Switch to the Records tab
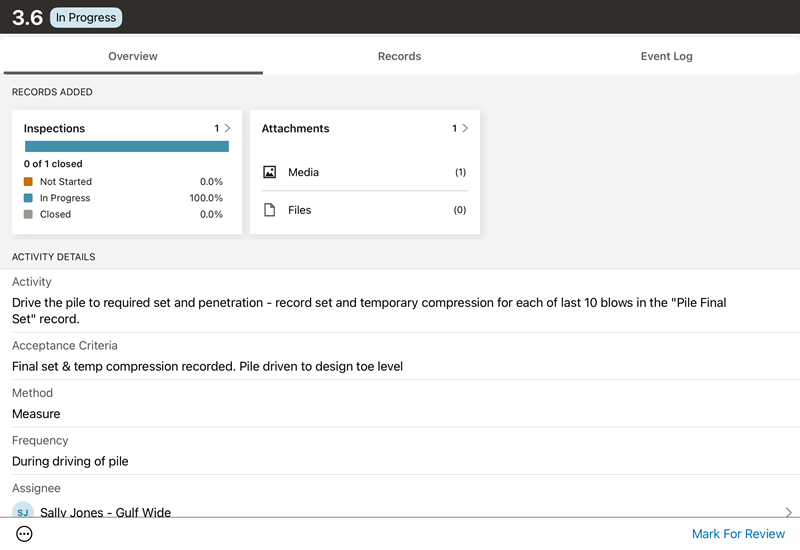Image resolution: width=800 pixels, height=550 pixels. (399, 56)
